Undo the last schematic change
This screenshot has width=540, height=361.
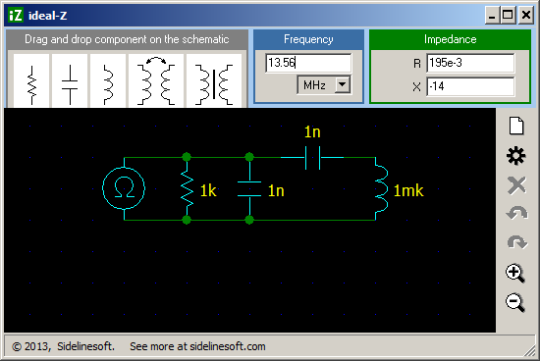coord(517,213)
